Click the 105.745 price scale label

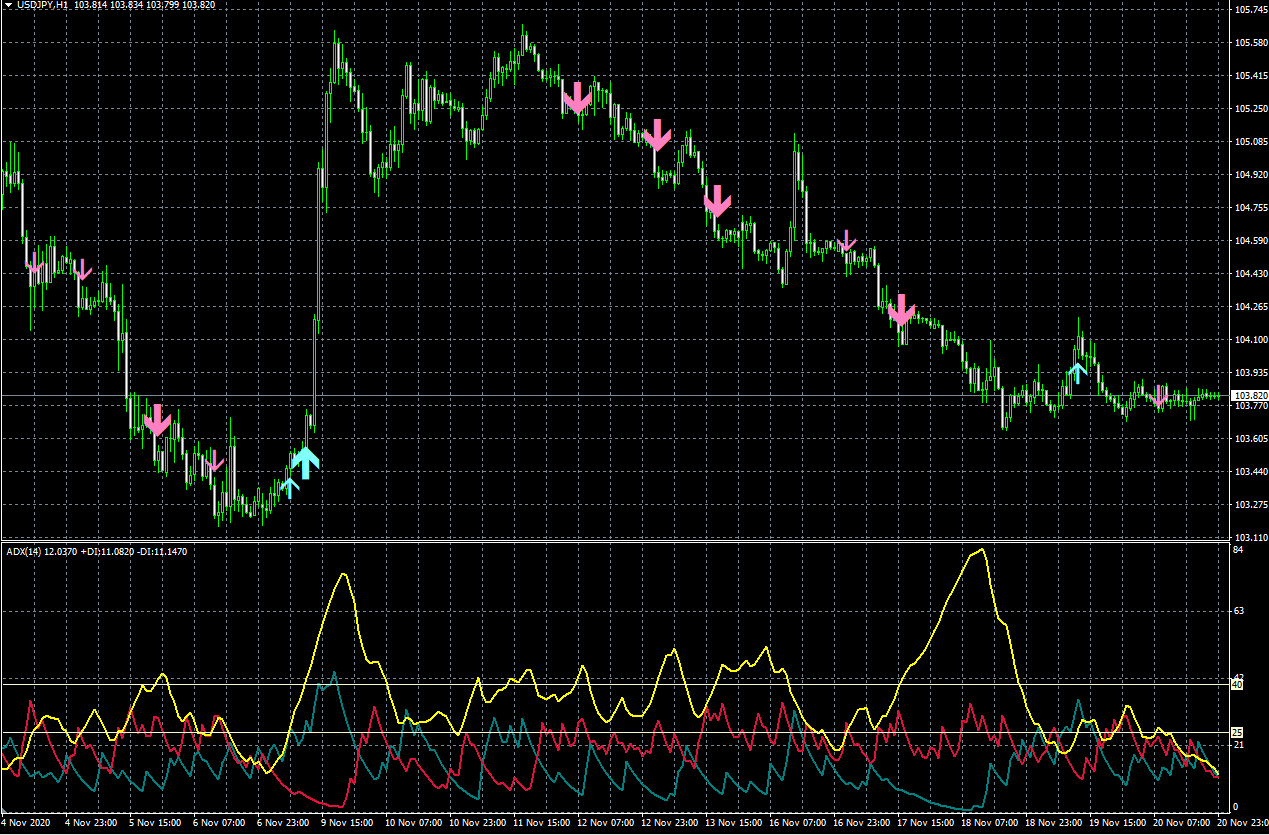point(1250,10)
